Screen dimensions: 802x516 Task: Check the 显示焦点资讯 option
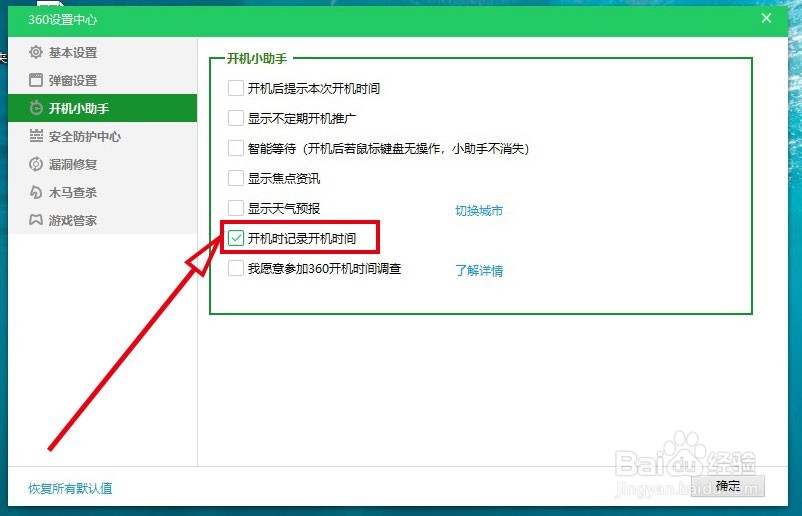(236, 178)
